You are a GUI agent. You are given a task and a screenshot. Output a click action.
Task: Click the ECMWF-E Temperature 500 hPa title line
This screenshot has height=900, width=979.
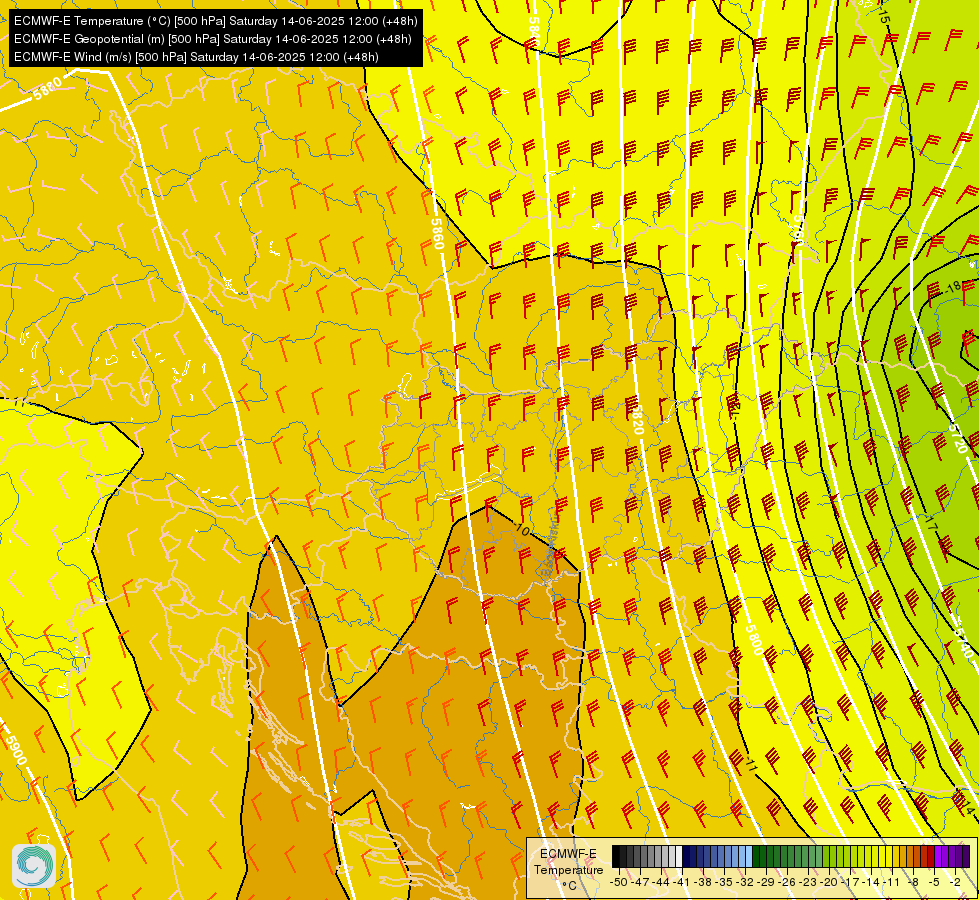pos(215,21)
